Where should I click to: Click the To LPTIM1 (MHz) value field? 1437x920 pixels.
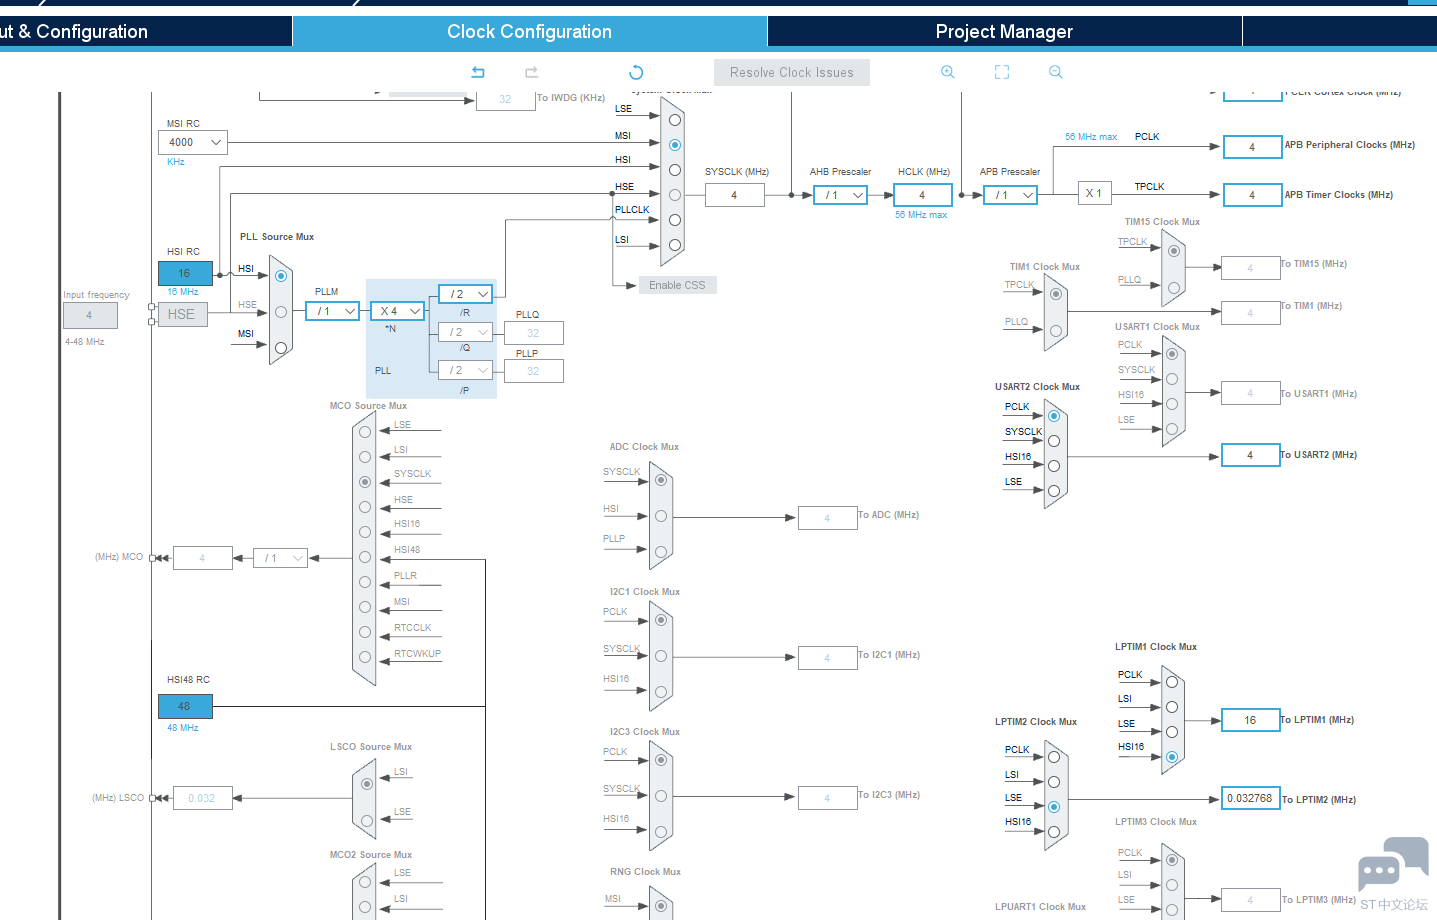[x=1251, y=720]
